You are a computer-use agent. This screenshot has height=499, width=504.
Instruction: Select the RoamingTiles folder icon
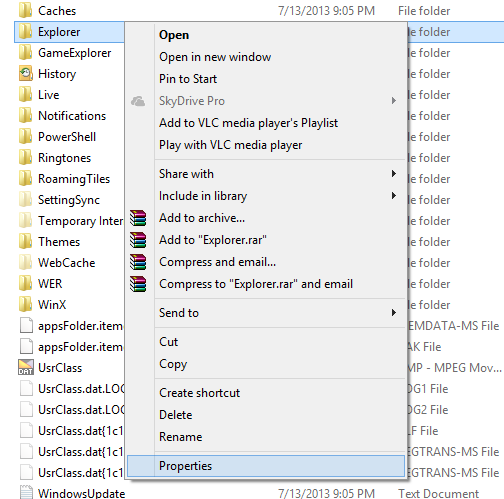pos(26,179)
